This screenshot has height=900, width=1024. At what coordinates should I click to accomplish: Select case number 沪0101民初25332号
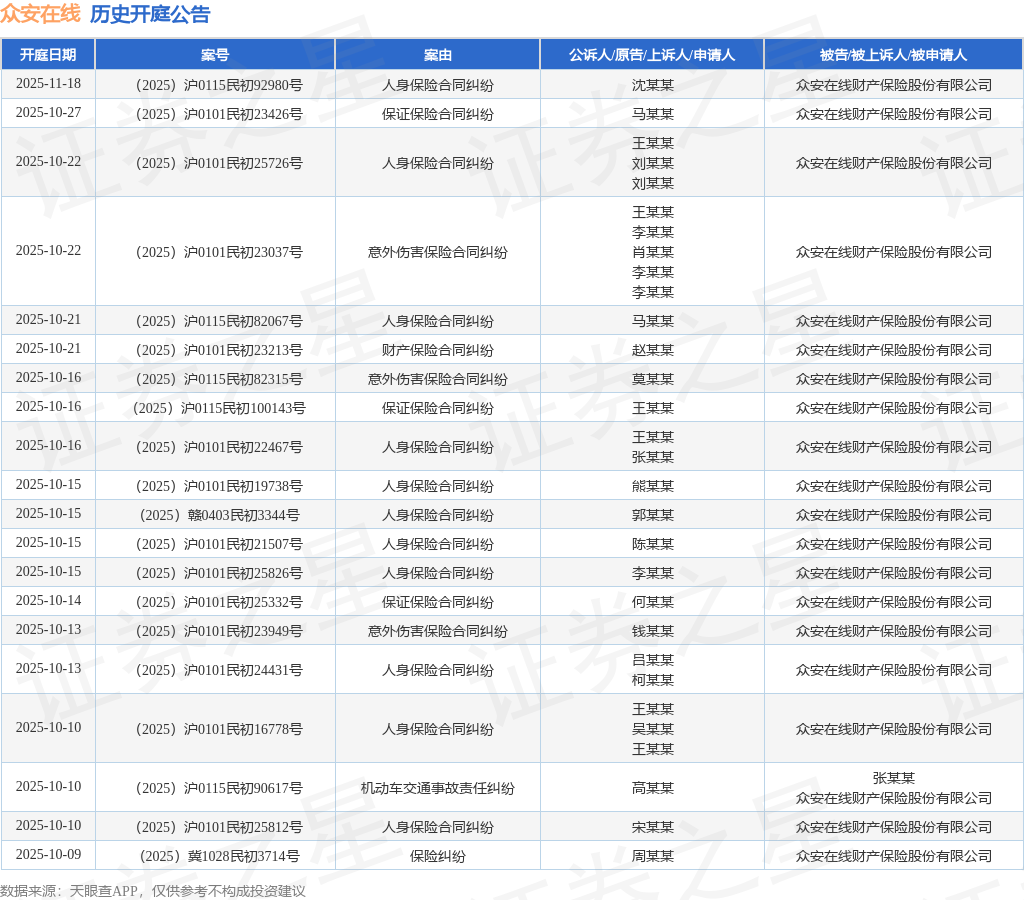[x=219, y=602]
